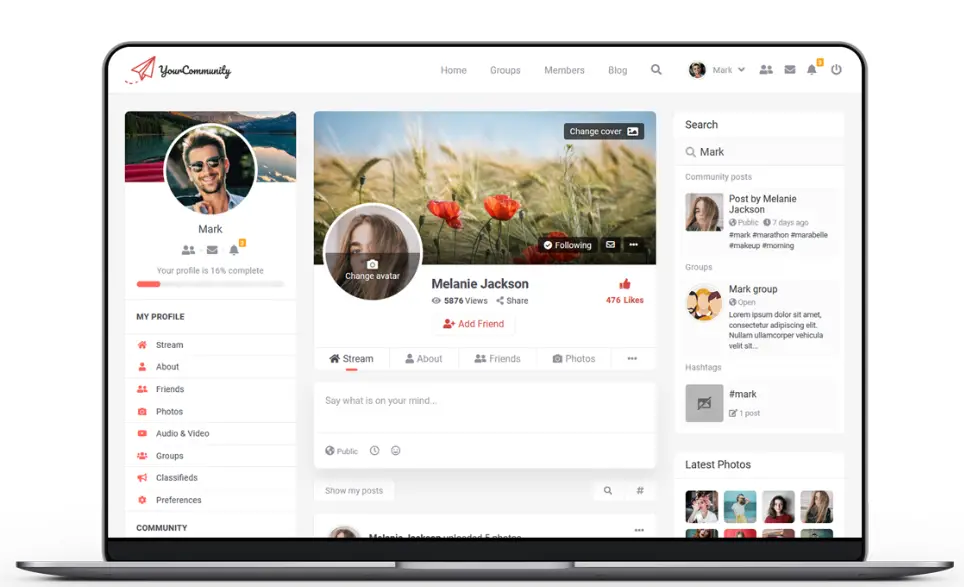Click the Melanie Jackson profile name
Screen dimensions: 964x587
click(480, 284)
